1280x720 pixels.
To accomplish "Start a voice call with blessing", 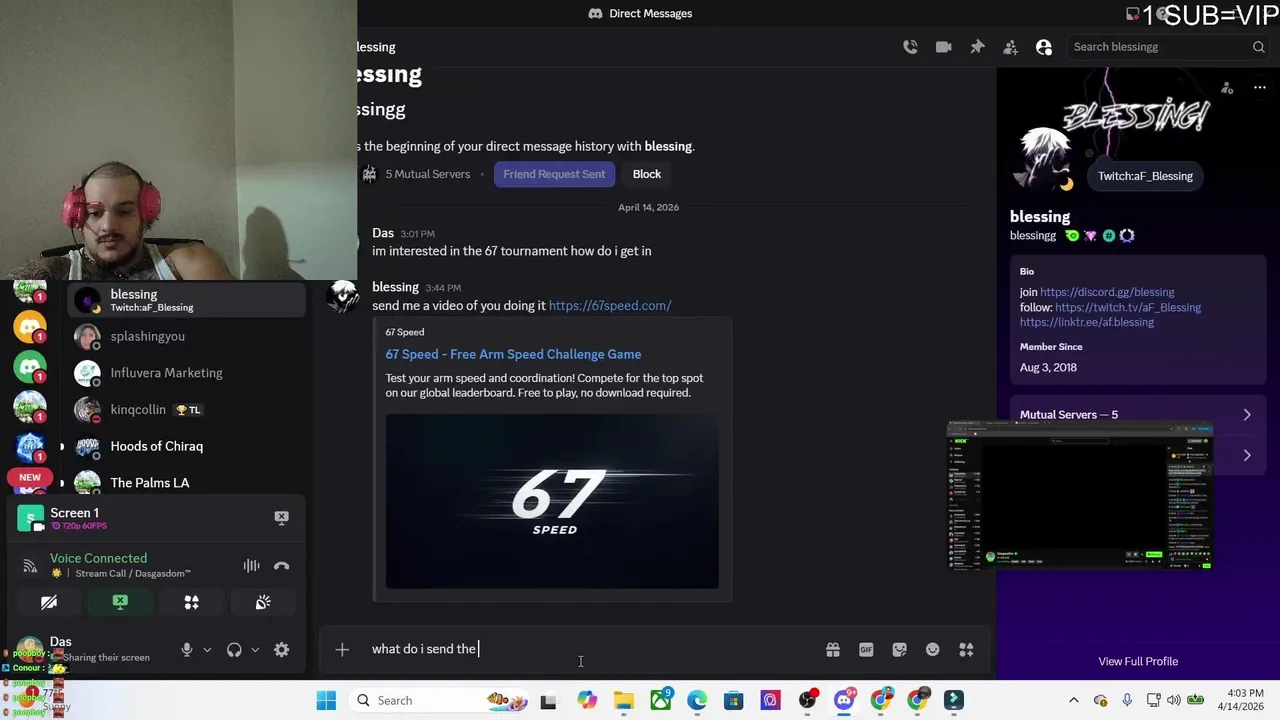I will [x=910, y=47].
